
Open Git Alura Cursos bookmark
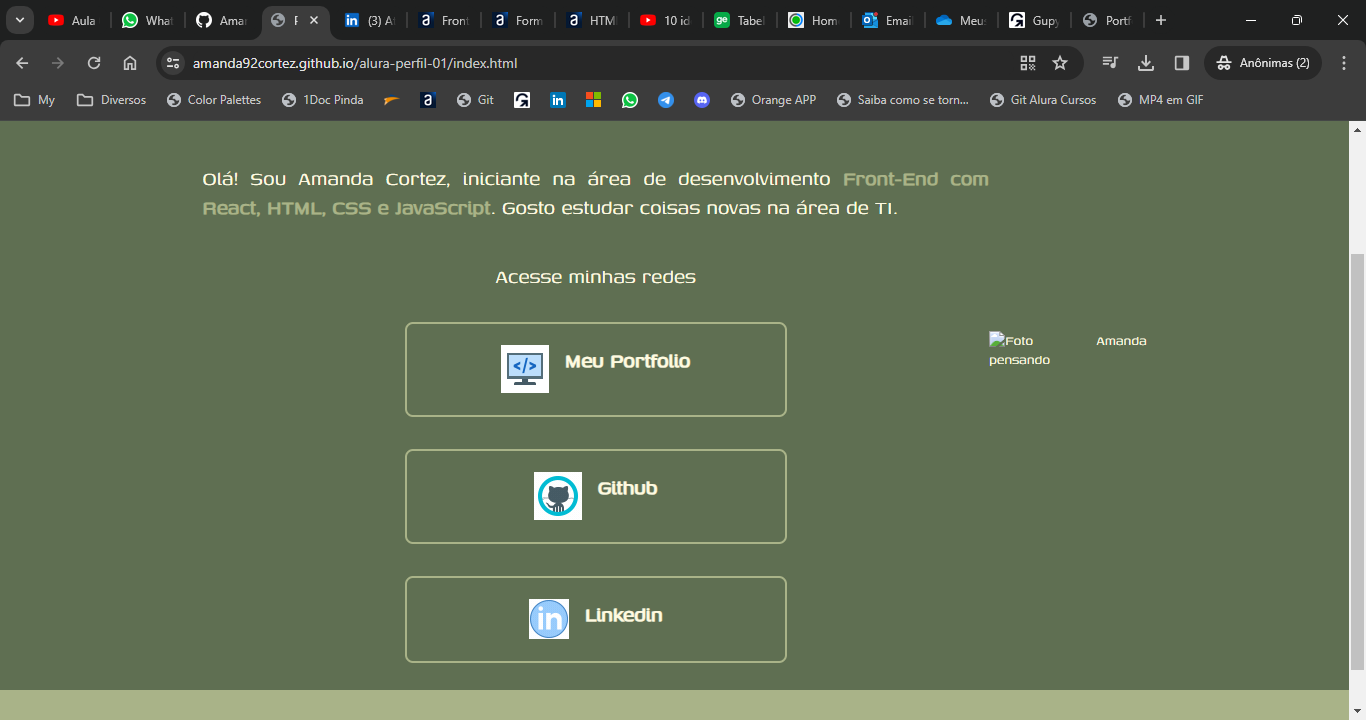pos(1043,100)
